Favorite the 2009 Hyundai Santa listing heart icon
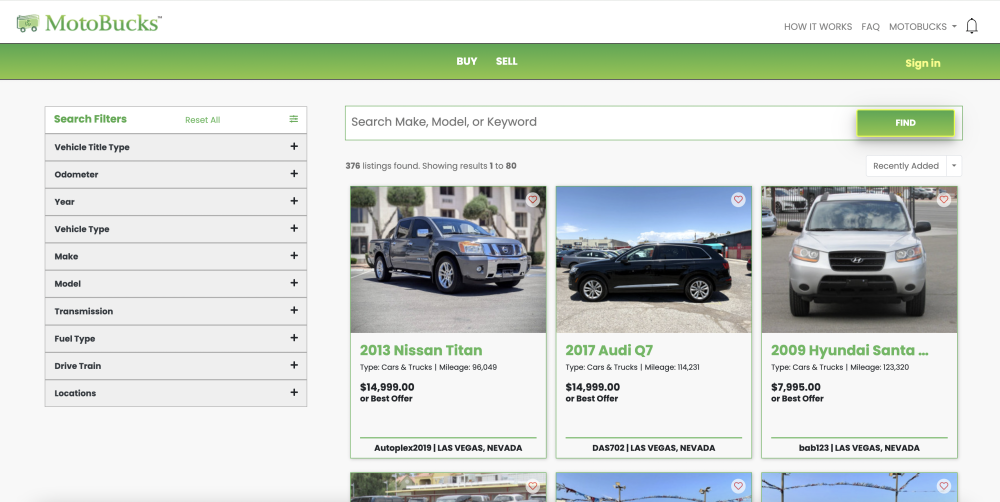The width and height of the screenshot is (1000, 502). 944,200
